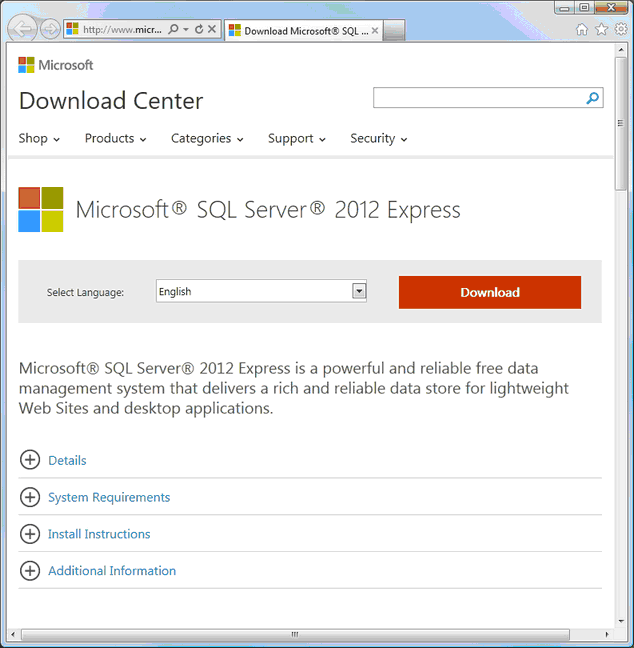Click the Refresh icon in address bar

pos(199,29)
